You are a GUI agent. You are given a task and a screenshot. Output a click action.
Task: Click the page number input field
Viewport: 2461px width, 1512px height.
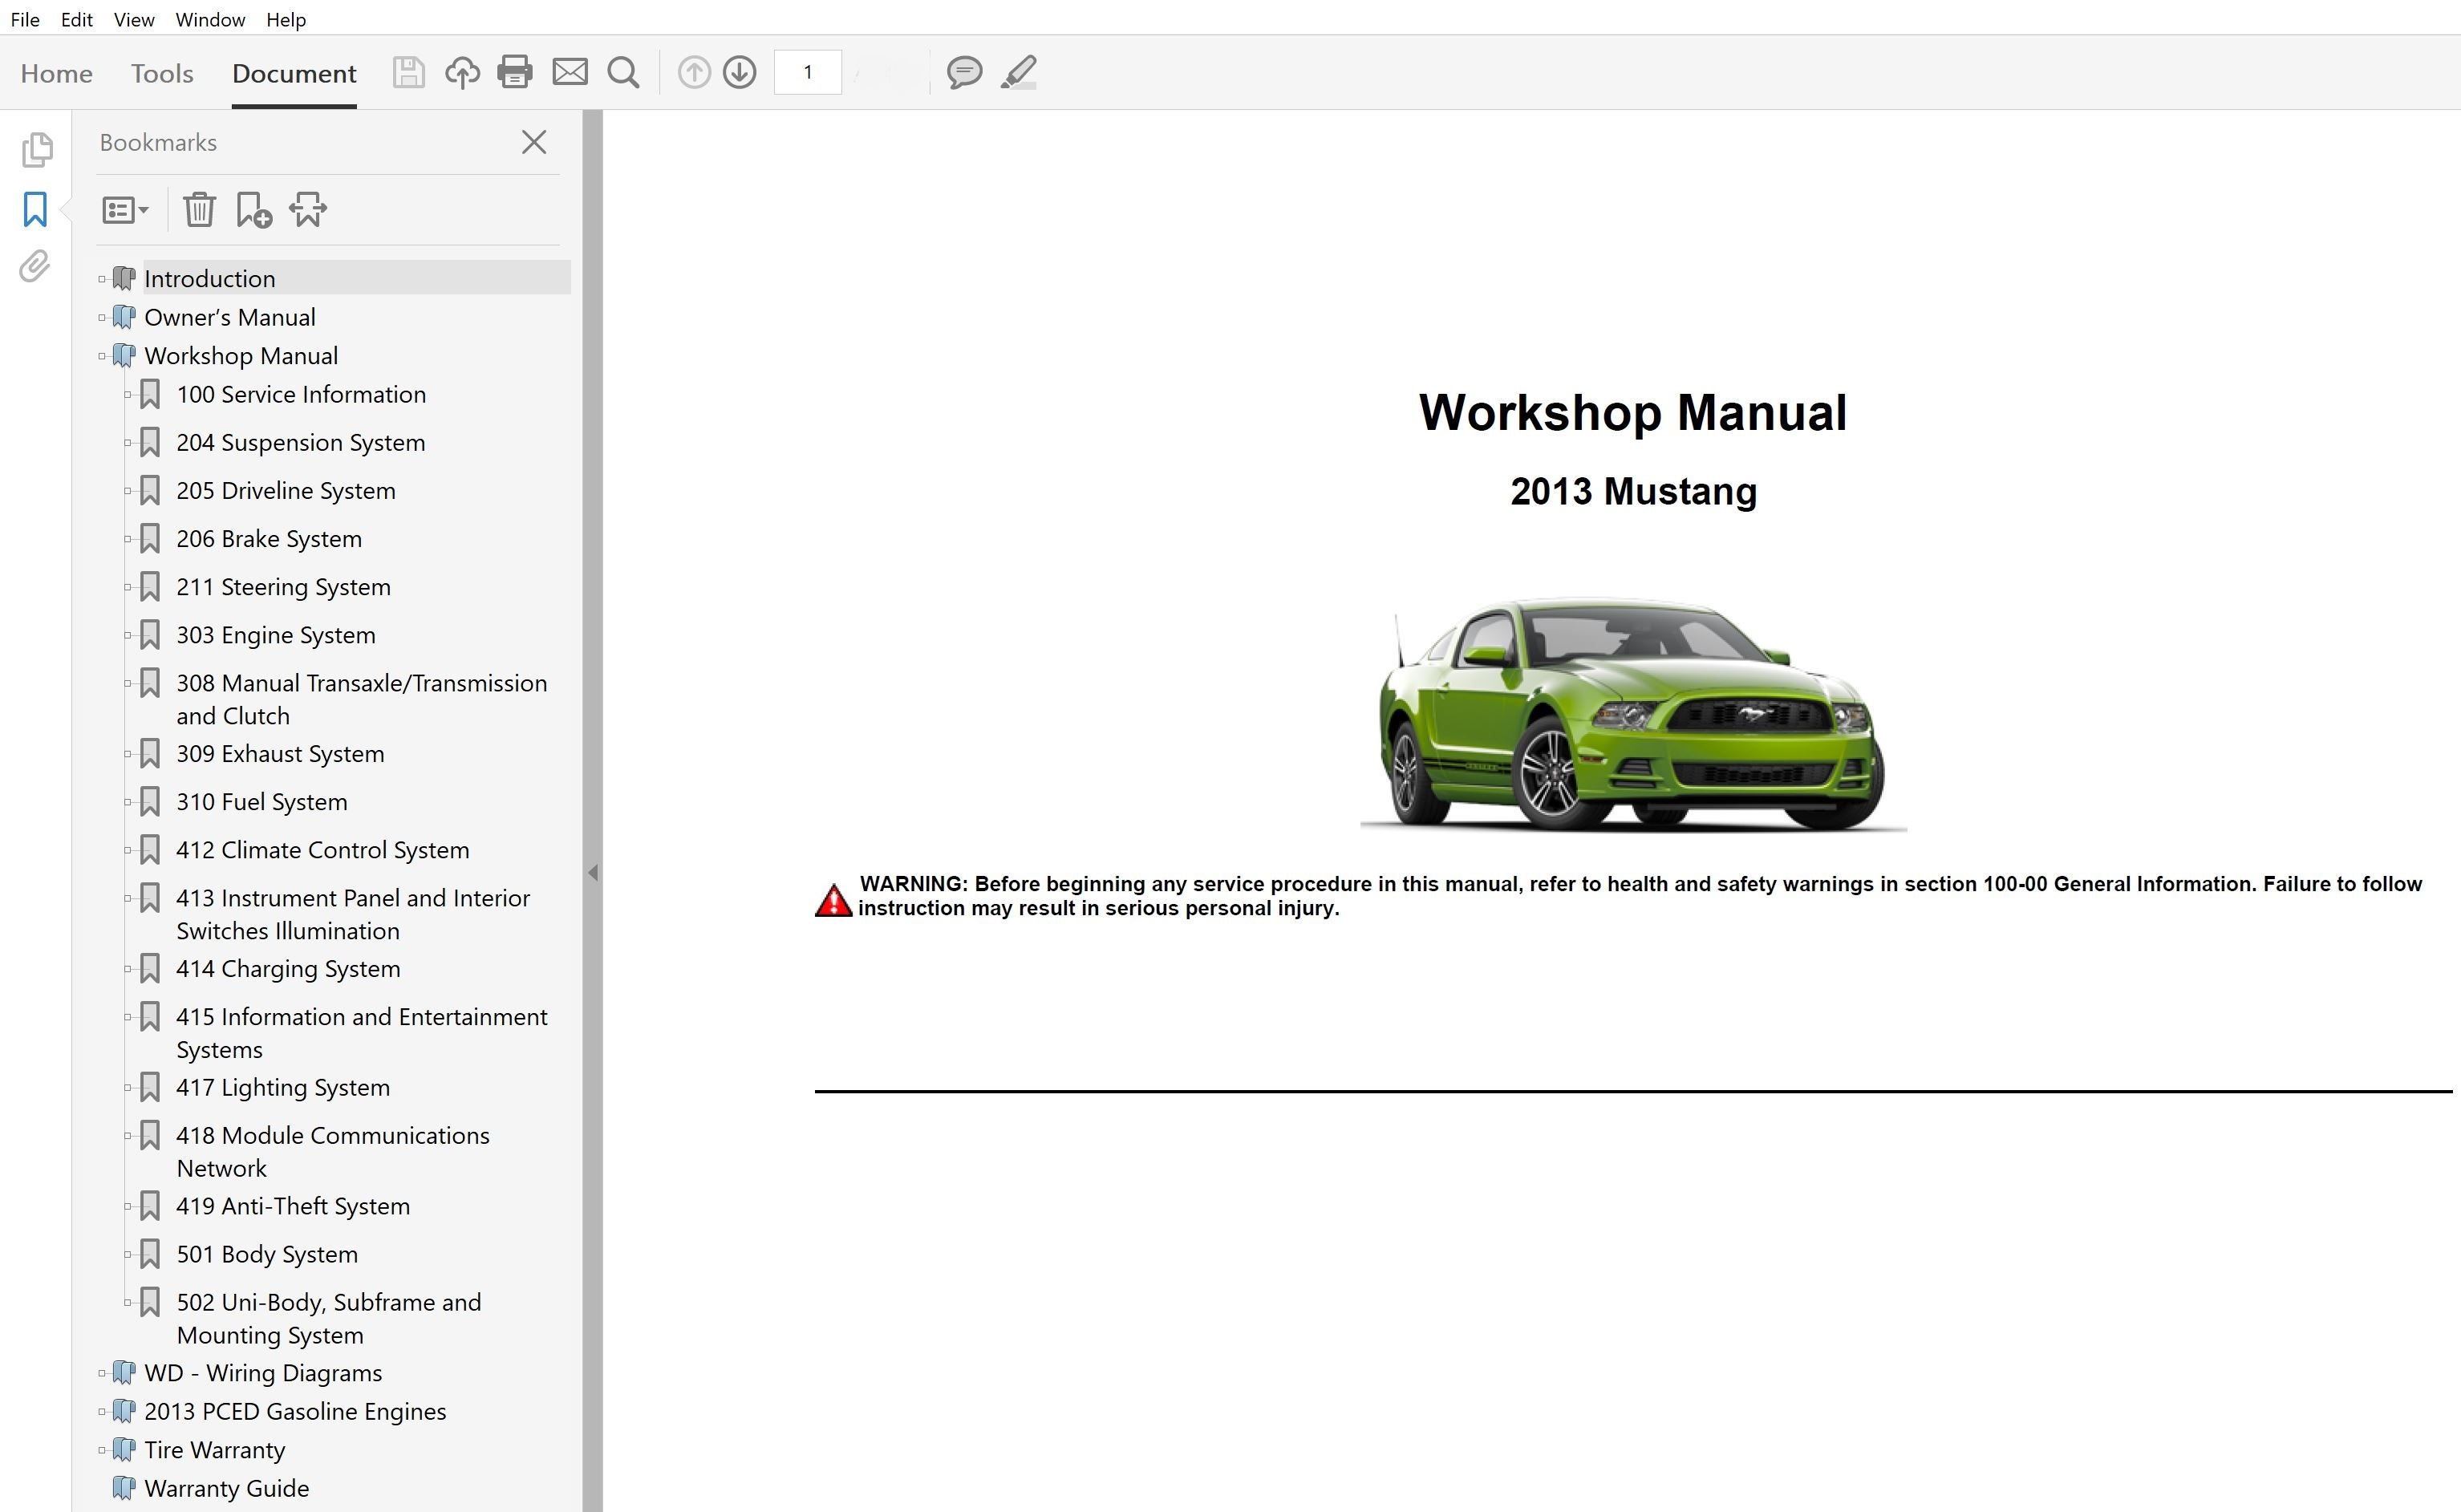pos(807,72)
